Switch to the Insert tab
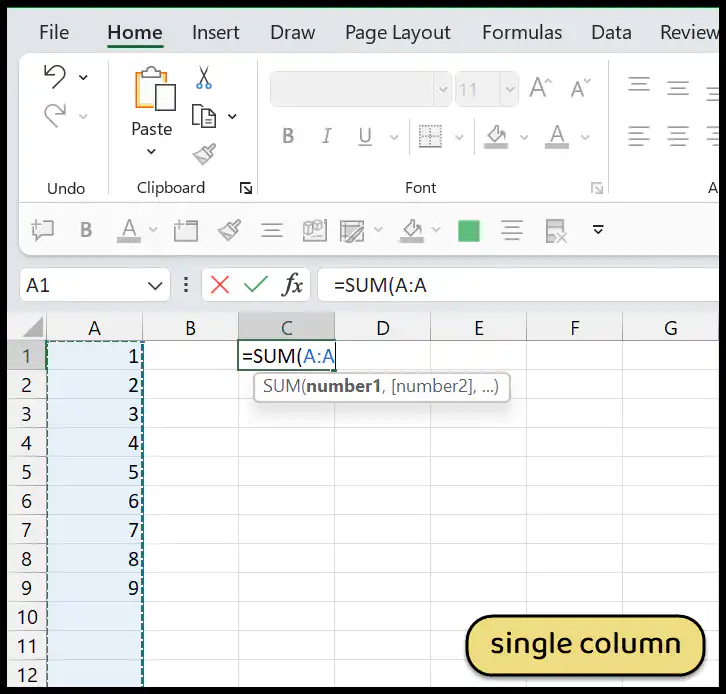The width and height of the screenshot is (726, 694). (216, 32)
